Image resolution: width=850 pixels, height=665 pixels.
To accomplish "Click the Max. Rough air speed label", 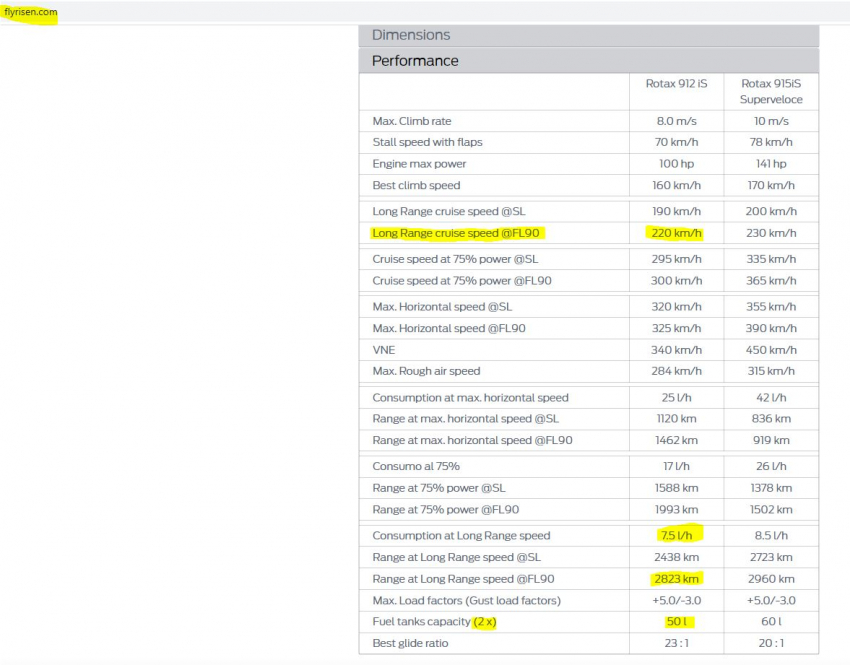I will (426, 372).
